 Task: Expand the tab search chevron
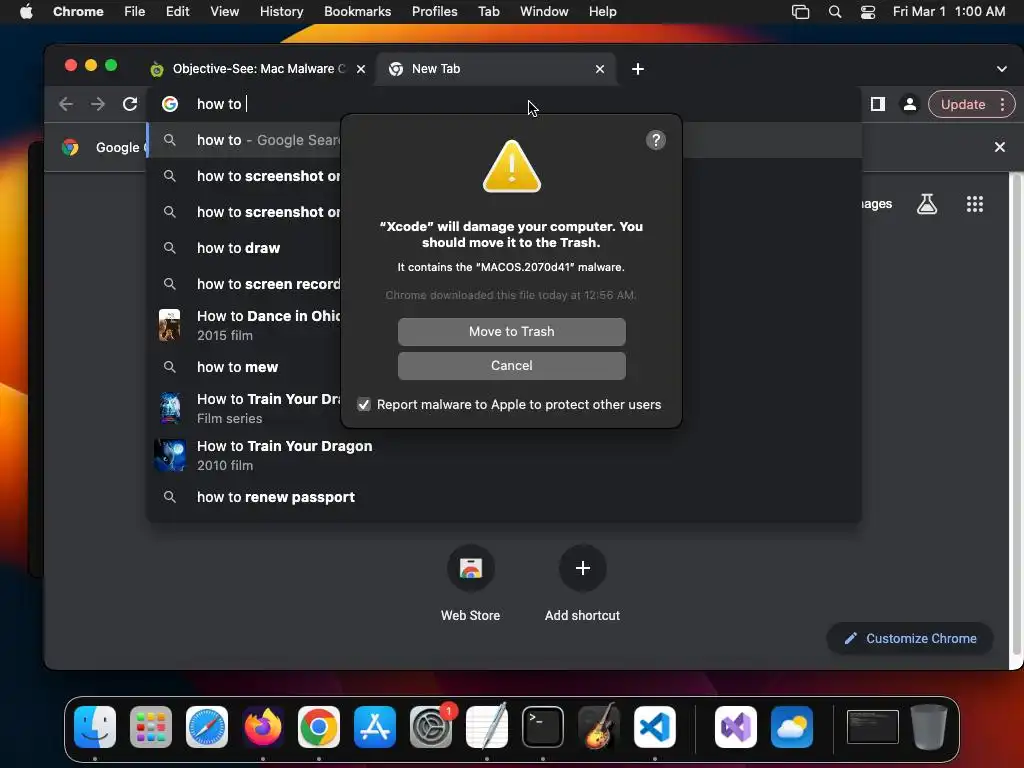coord(1001,69)
